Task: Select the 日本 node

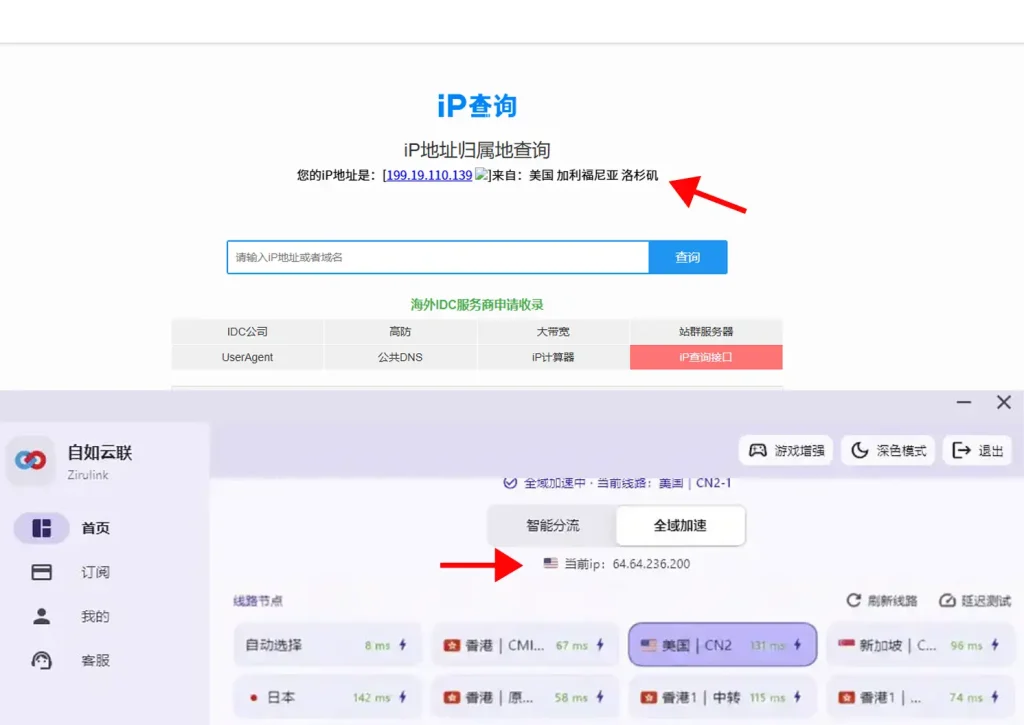Action: pos(327,698)
